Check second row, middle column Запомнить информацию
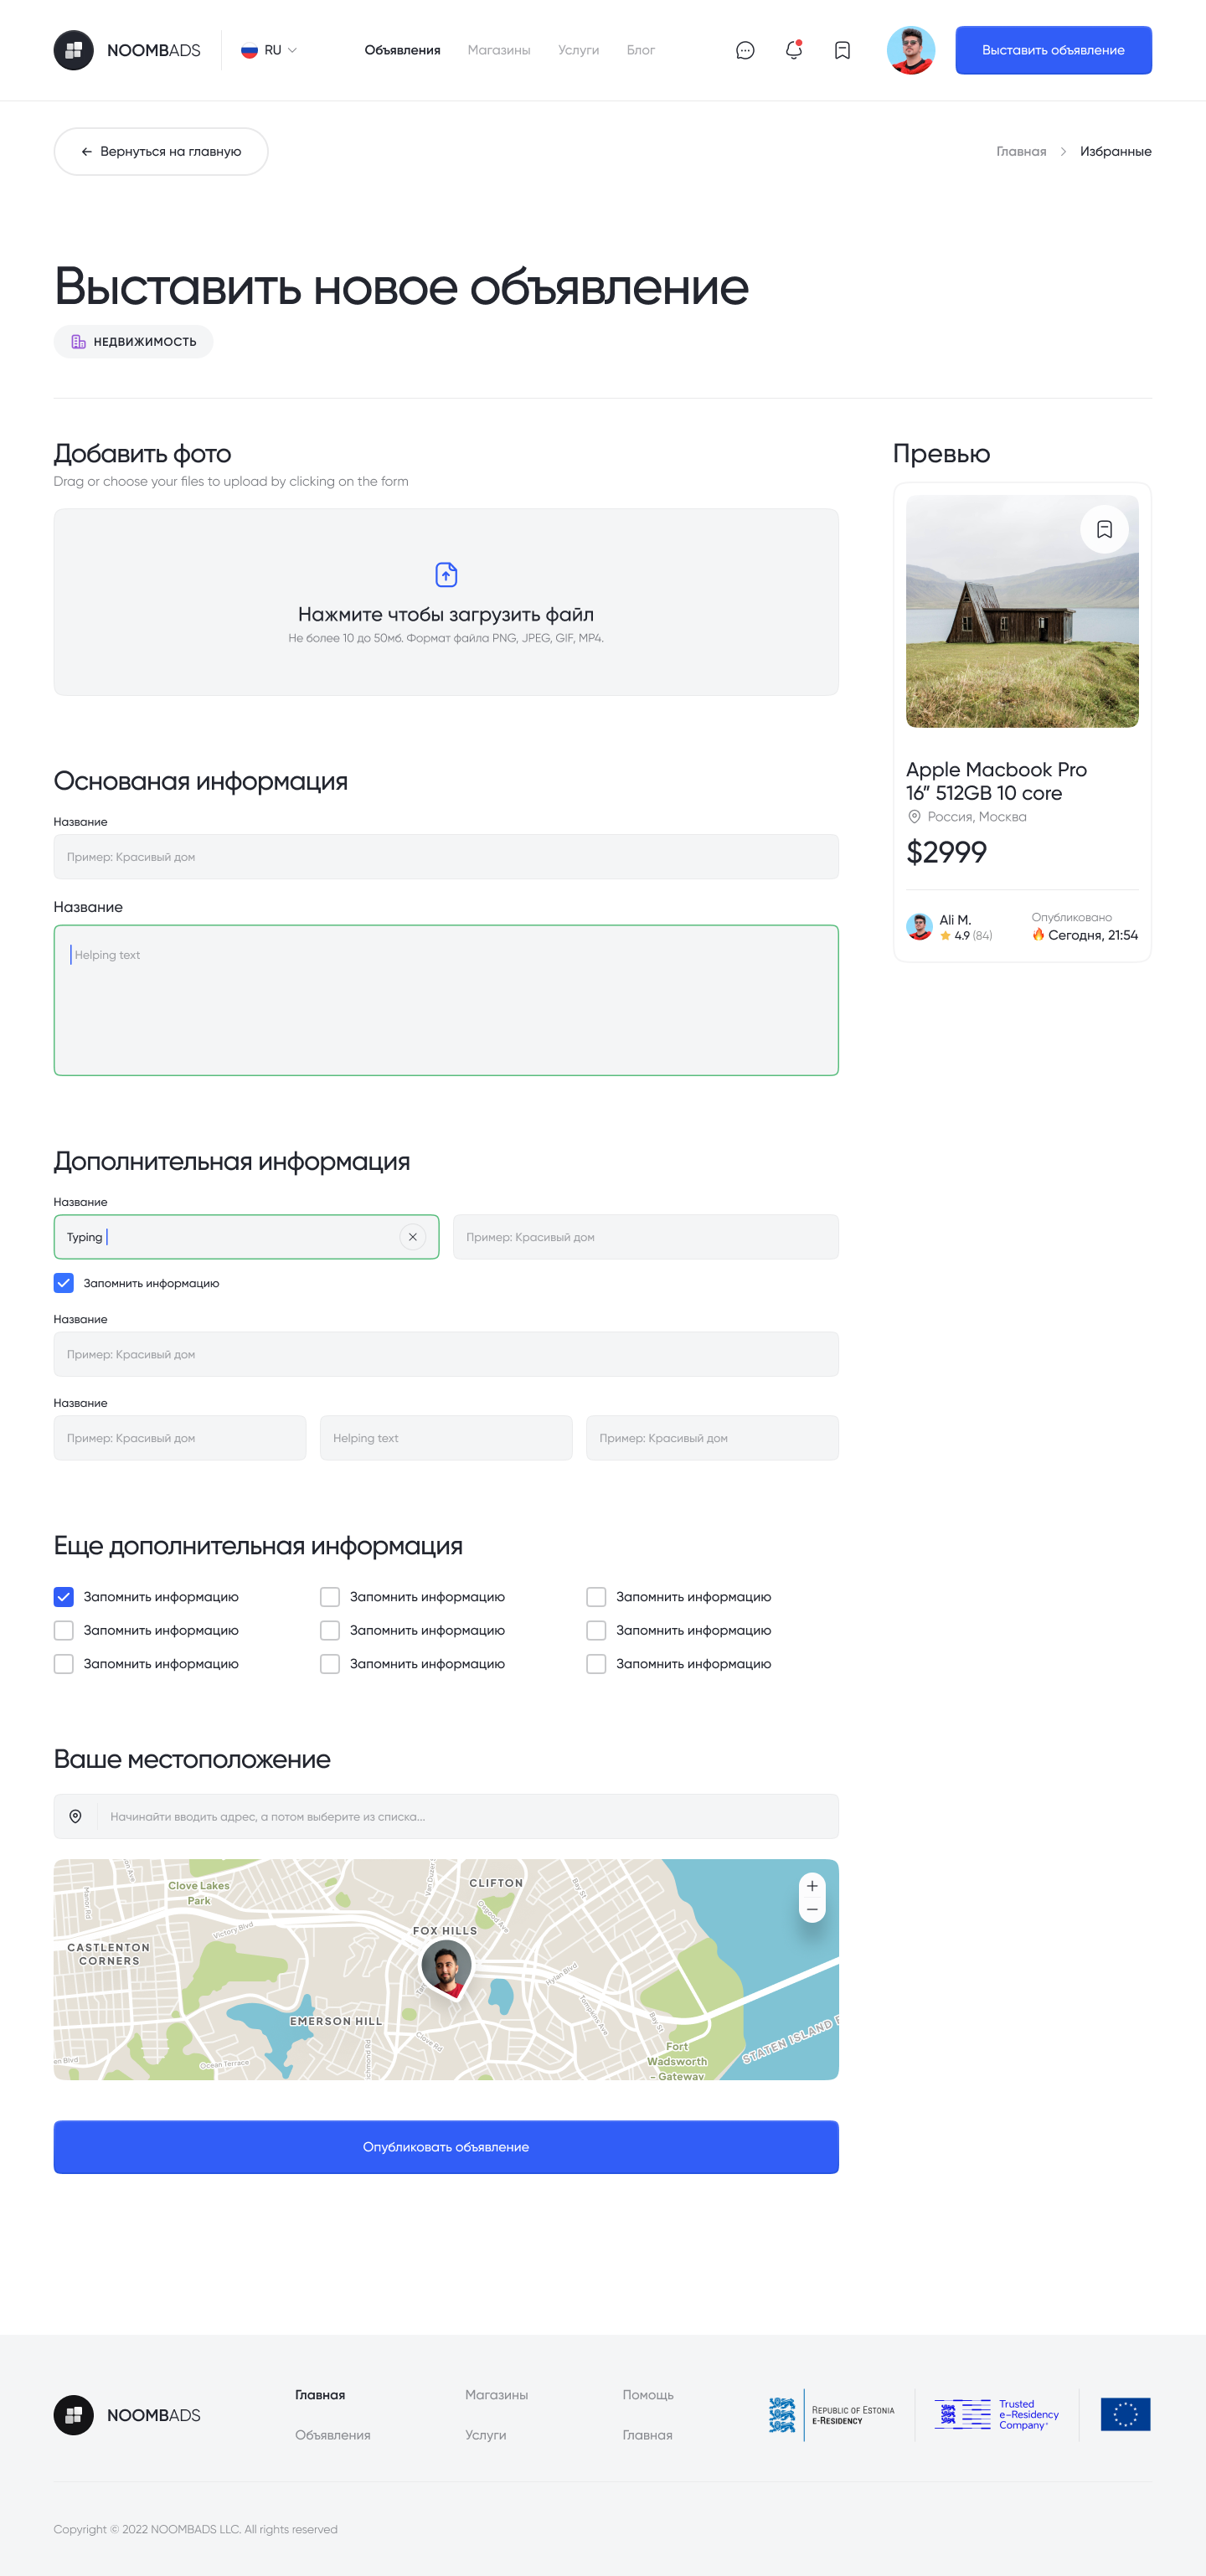Viewport: 1206px width, 2576px height. tap(330, 1630)
